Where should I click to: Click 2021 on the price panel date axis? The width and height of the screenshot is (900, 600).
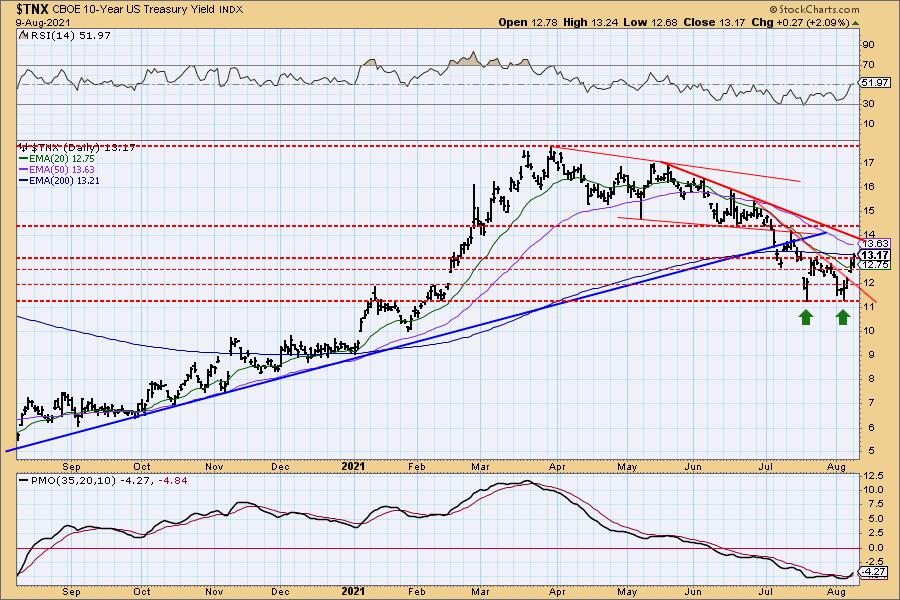353,466
